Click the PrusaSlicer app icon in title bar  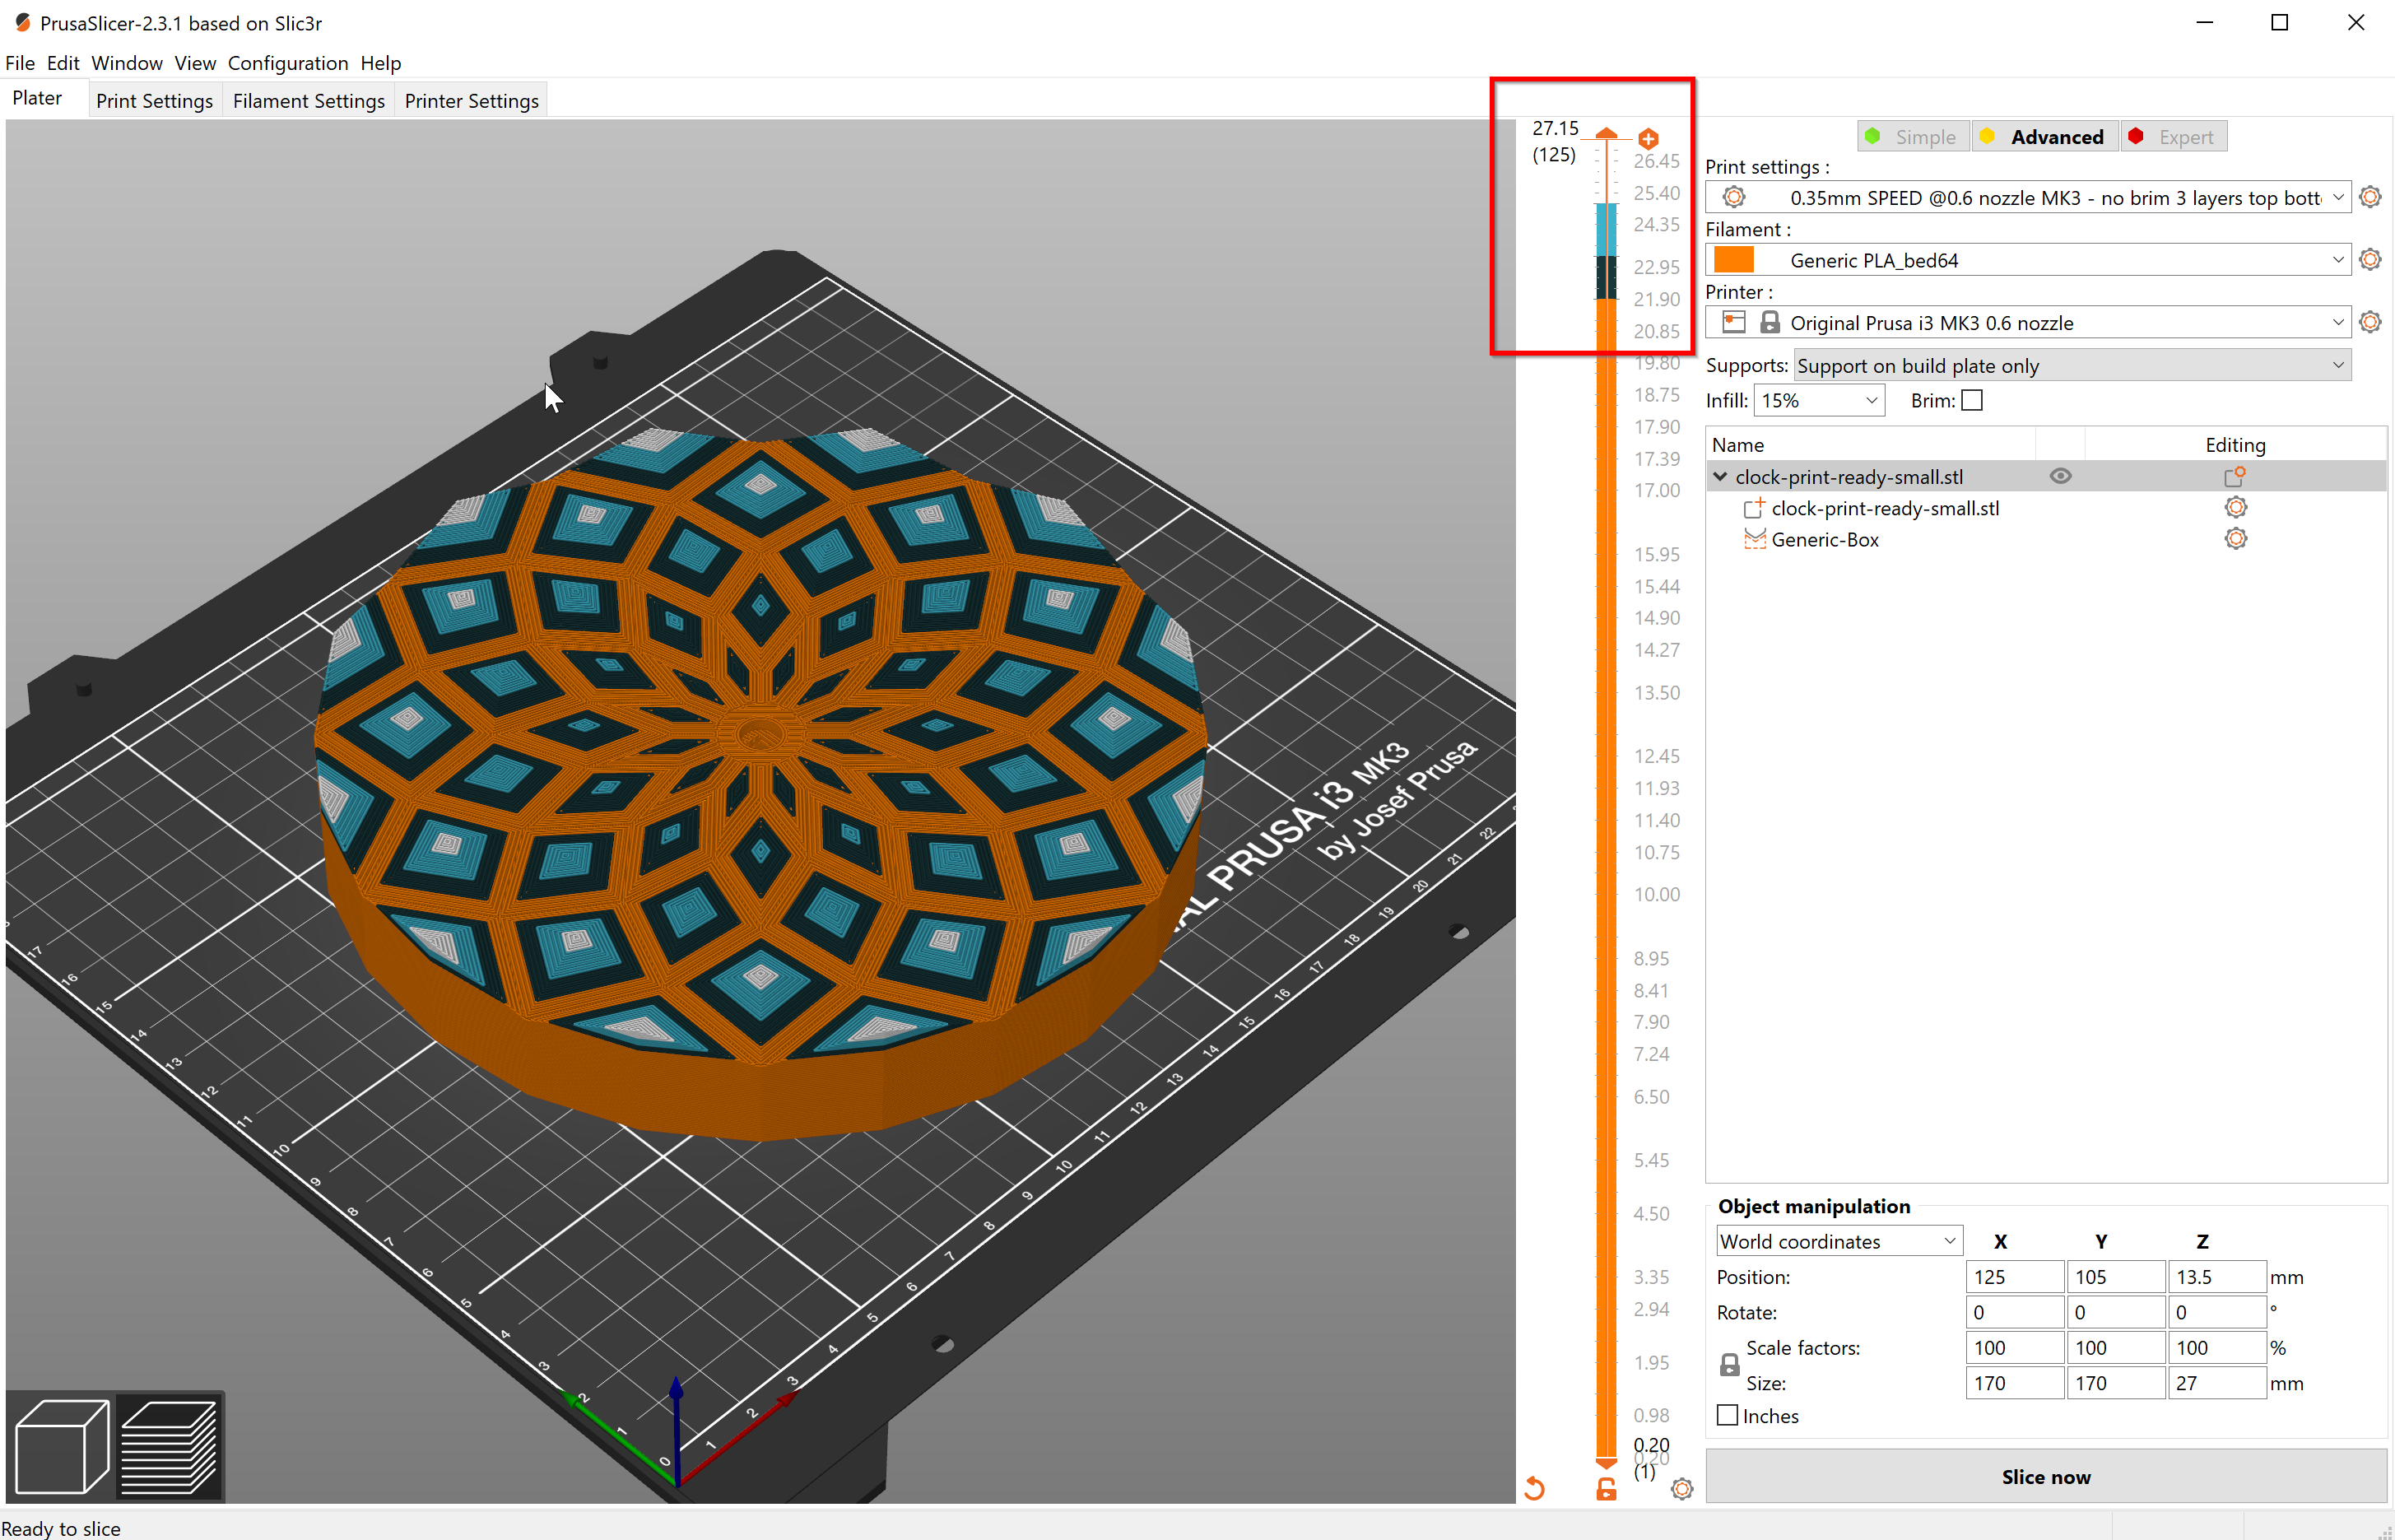coord(21,22)
